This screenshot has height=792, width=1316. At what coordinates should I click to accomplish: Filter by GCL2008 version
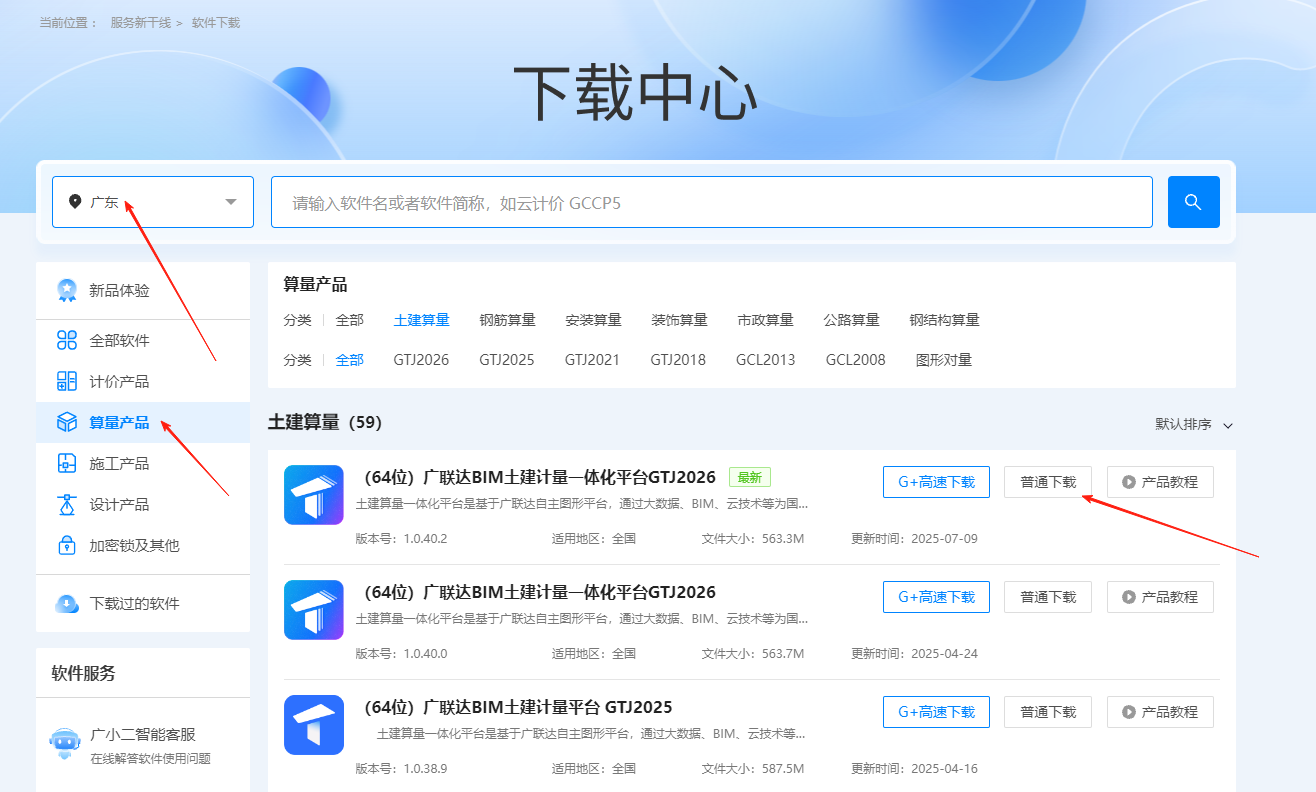856,360
